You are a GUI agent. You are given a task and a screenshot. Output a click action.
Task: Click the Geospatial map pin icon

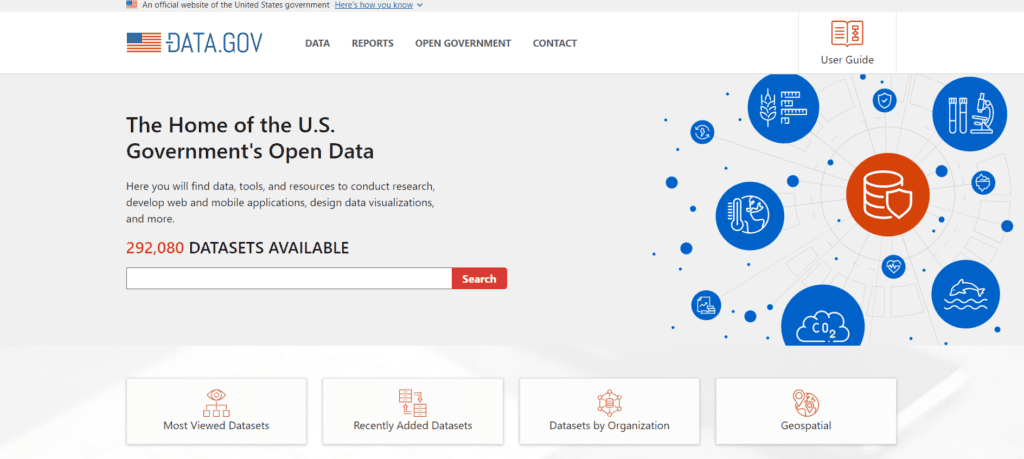[x=806, y=403]
